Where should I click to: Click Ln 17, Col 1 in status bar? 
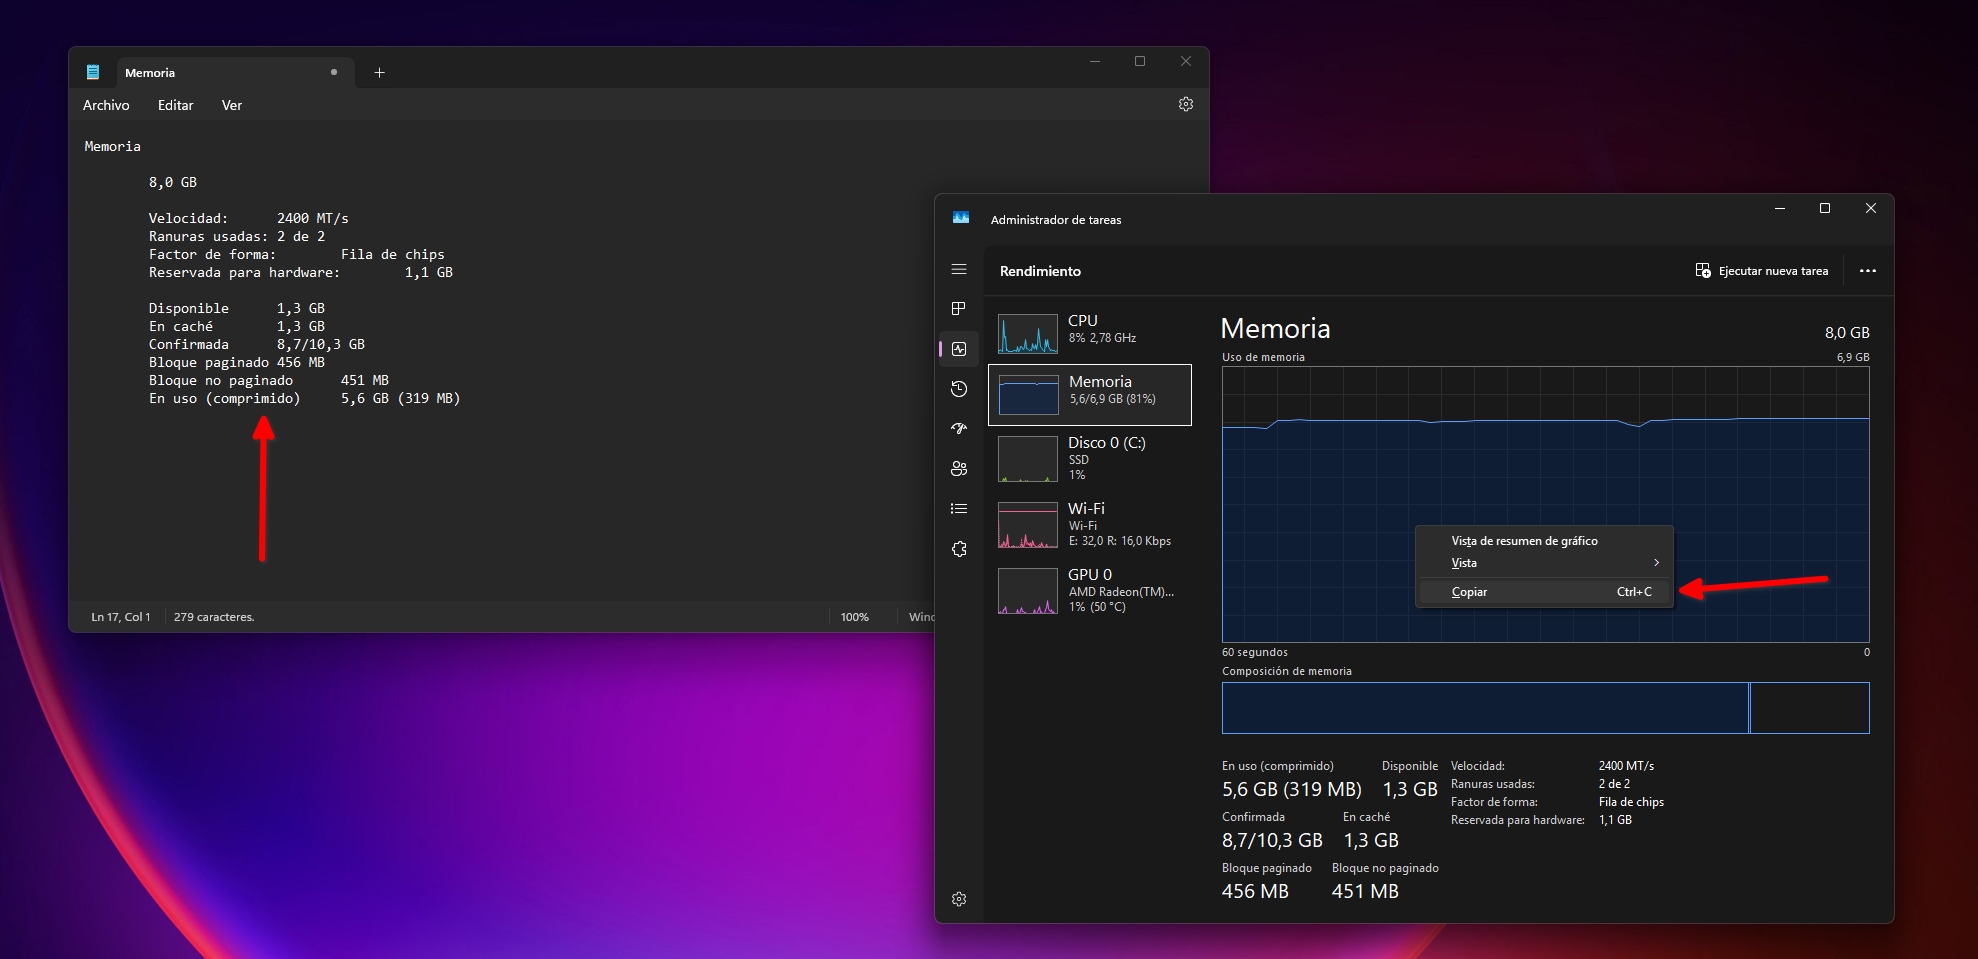pyautogui.click(x=121, y=617)
